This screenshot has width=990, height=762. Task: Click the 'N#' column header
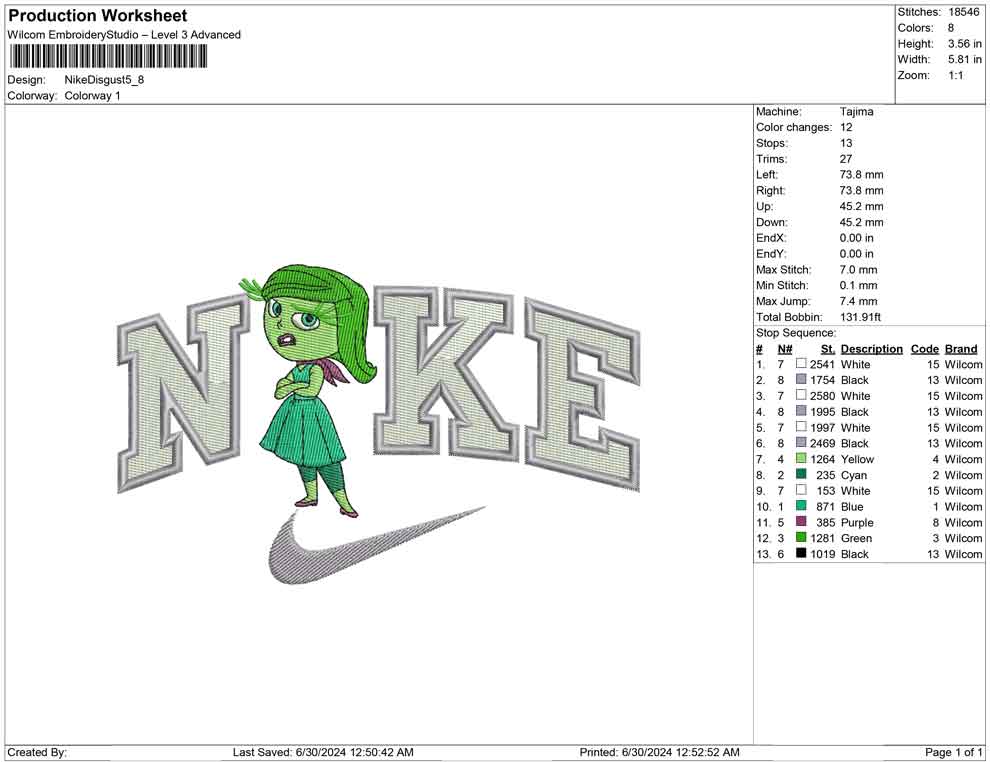pyautogui.click(x=785, y=349)
